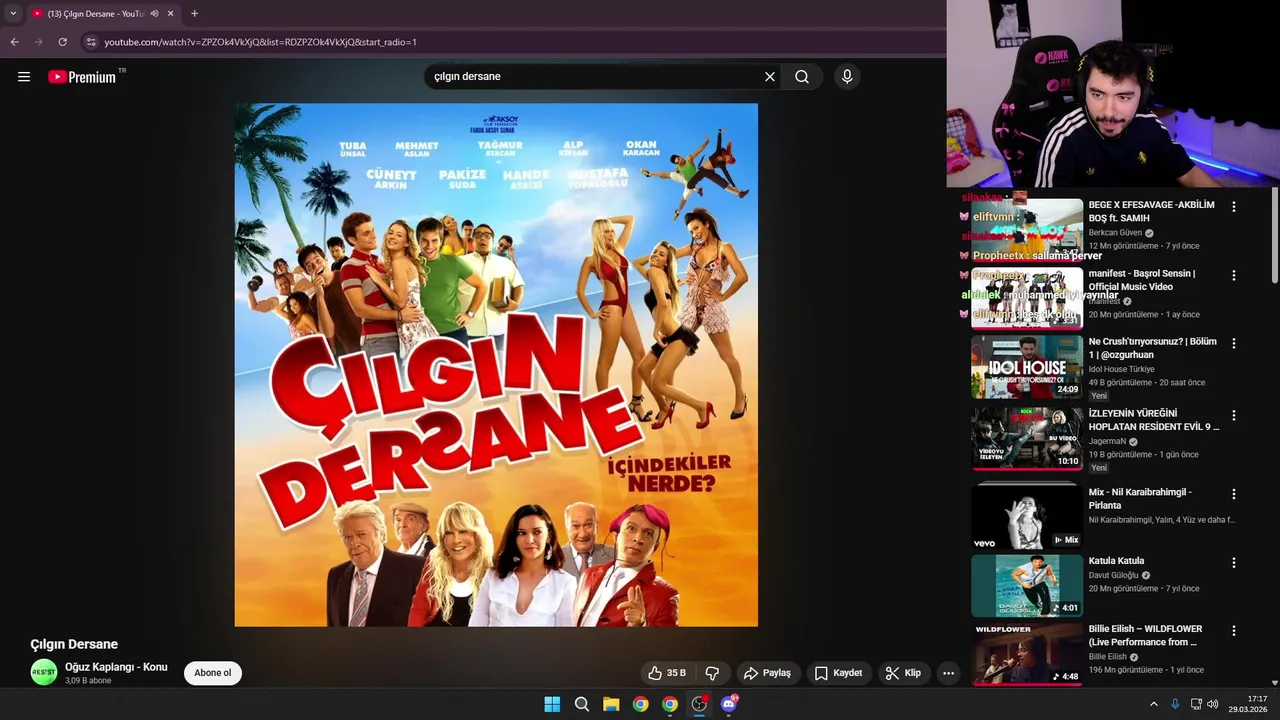The height and width of the screenshot is (720, 1280).
Task: Open menu for manifest Başrol Sensin video
Action: click(x=1234, y=275)
